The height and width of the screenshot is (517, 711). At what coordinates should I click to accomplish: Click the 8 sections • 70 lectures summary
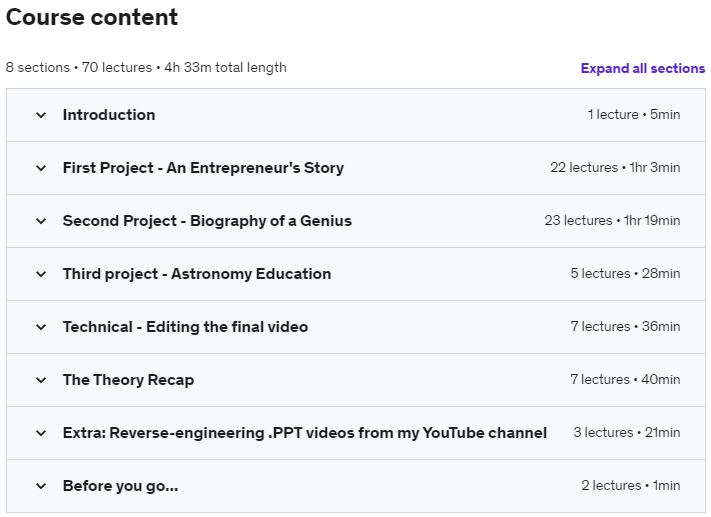click(146, 68)
